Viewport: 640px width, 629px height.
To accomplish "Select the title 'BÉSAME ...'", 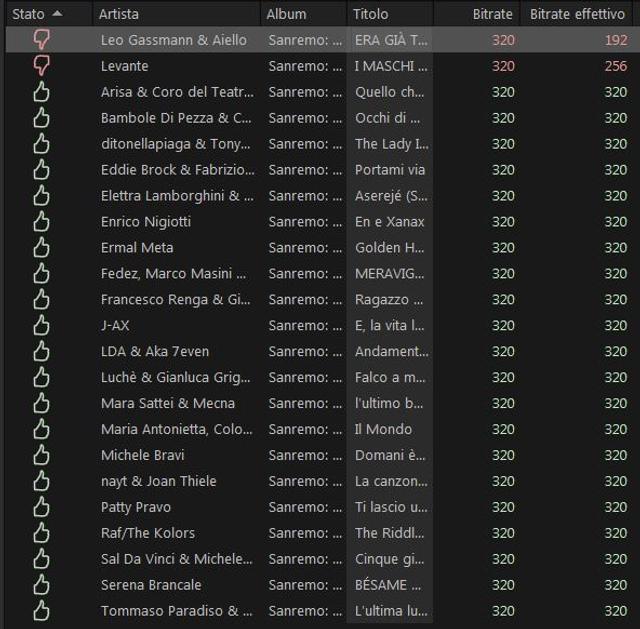I will click(387, 585).
